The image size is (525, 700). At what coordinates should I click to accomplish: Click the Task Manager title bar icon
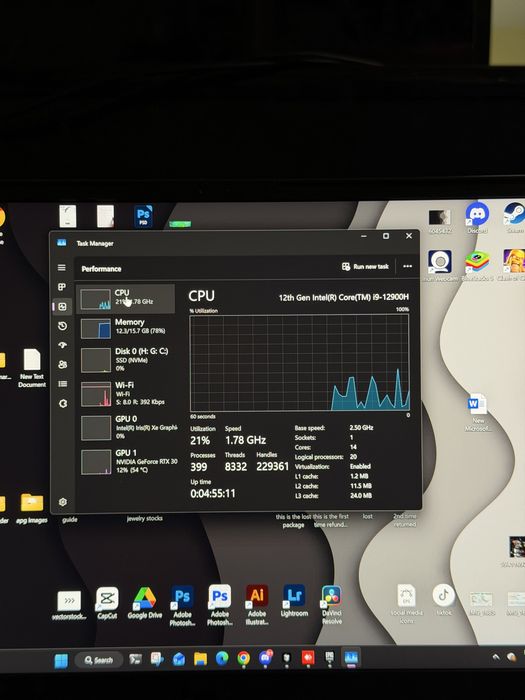[62, 242]
